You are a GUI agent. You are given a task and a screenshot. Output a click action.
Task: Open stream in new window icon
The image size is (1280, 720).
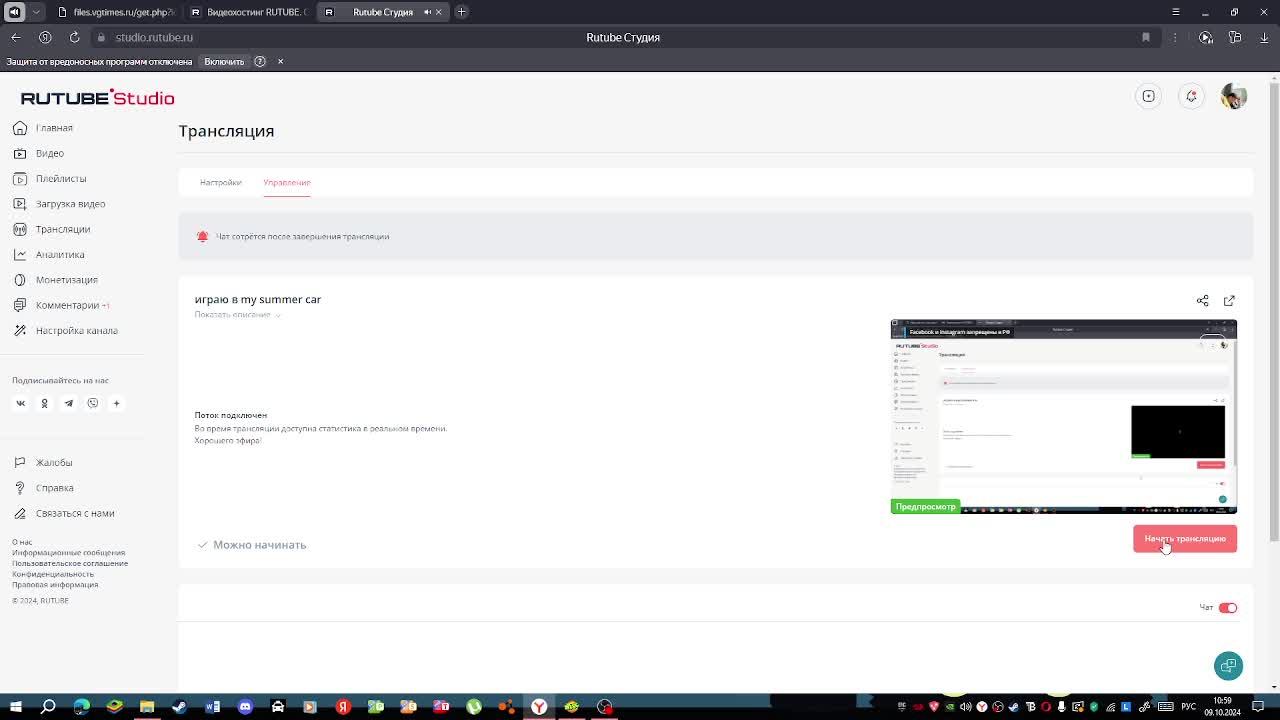tap(1229, 300)
